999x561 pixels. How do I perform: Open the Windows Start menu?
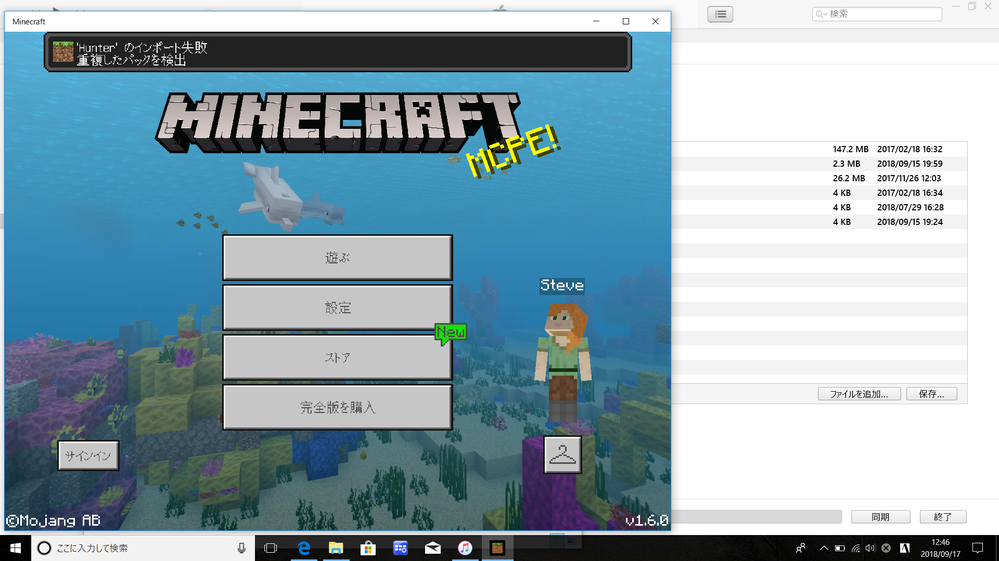[x=15, y=548]
